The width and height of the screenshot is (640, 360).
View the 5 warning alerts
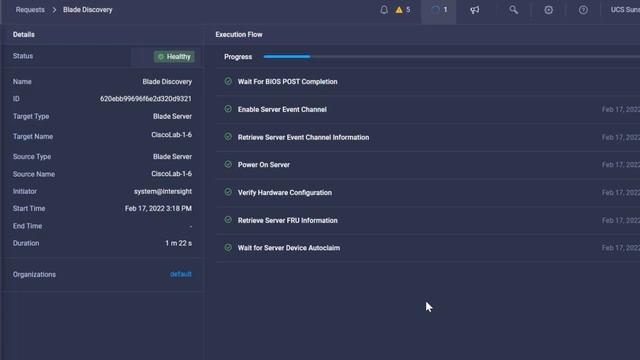tap(402, 10)
